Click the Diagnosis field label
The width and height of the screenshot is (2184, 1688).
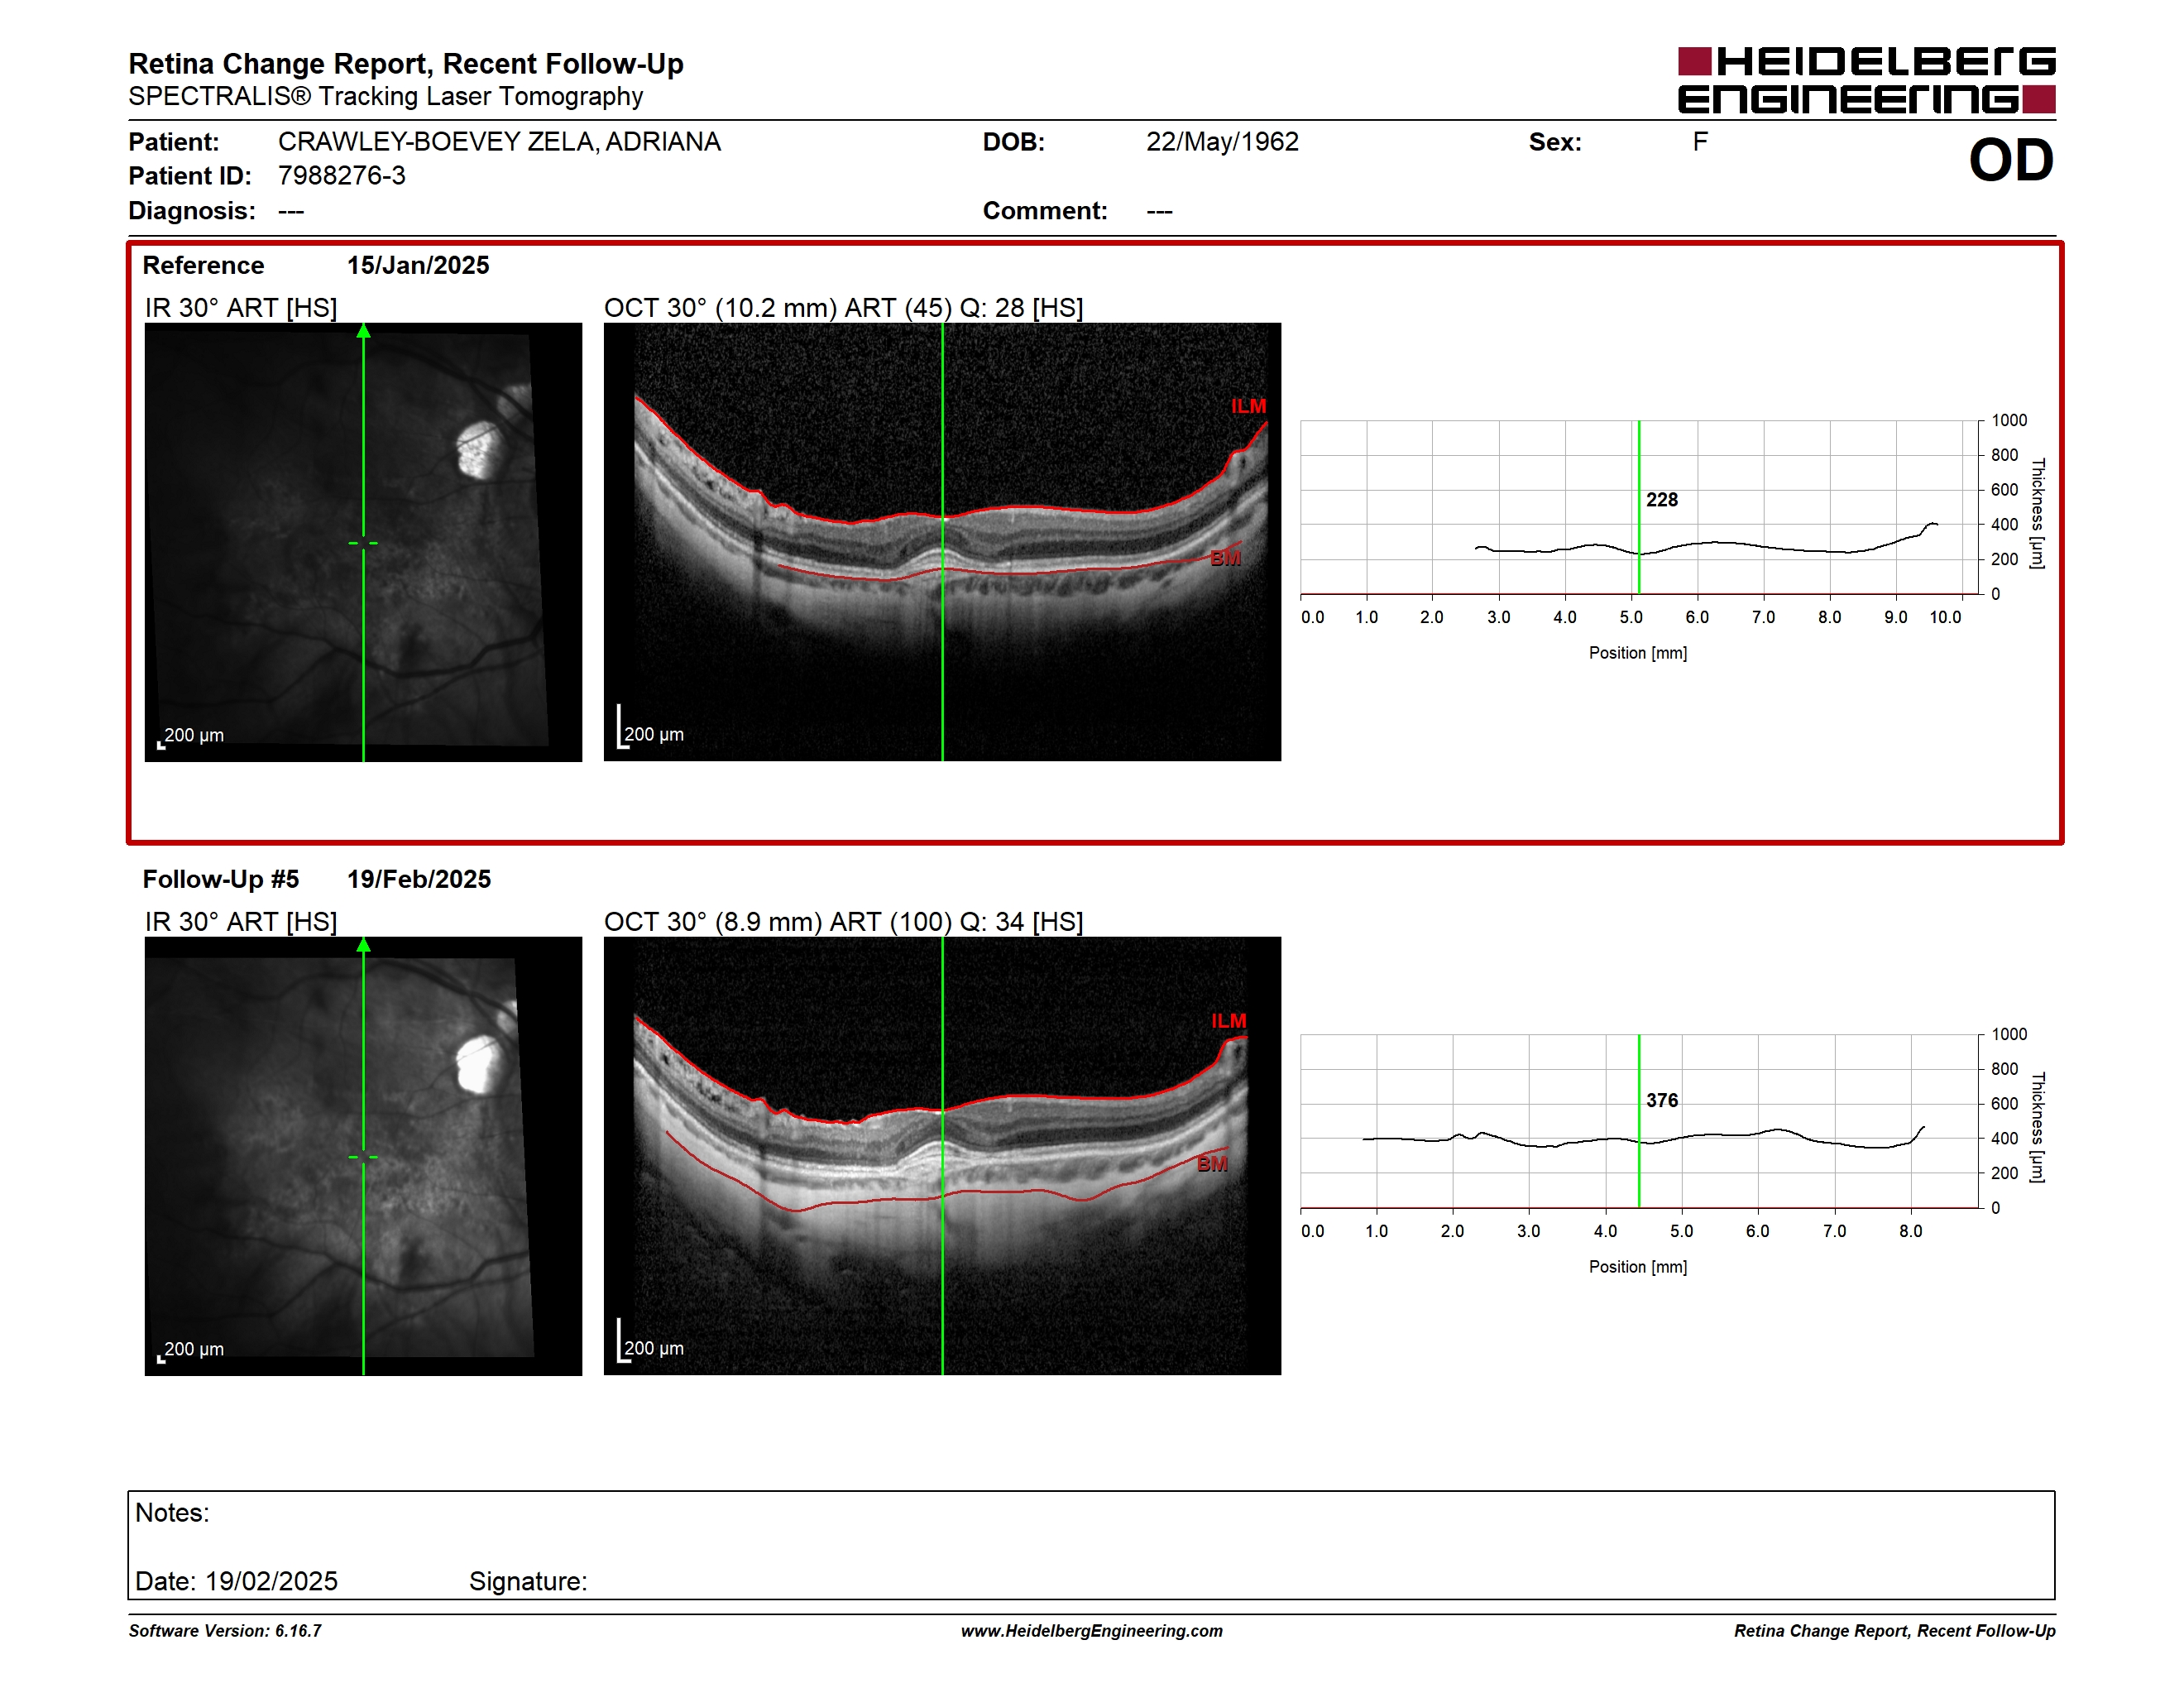[x=192, y=211]
